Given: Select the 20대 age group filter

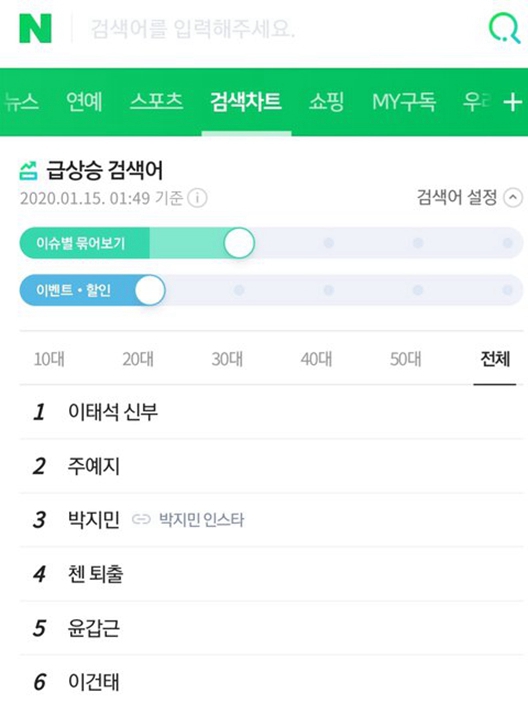Looking at the screenshot, I should click(138, 359).
